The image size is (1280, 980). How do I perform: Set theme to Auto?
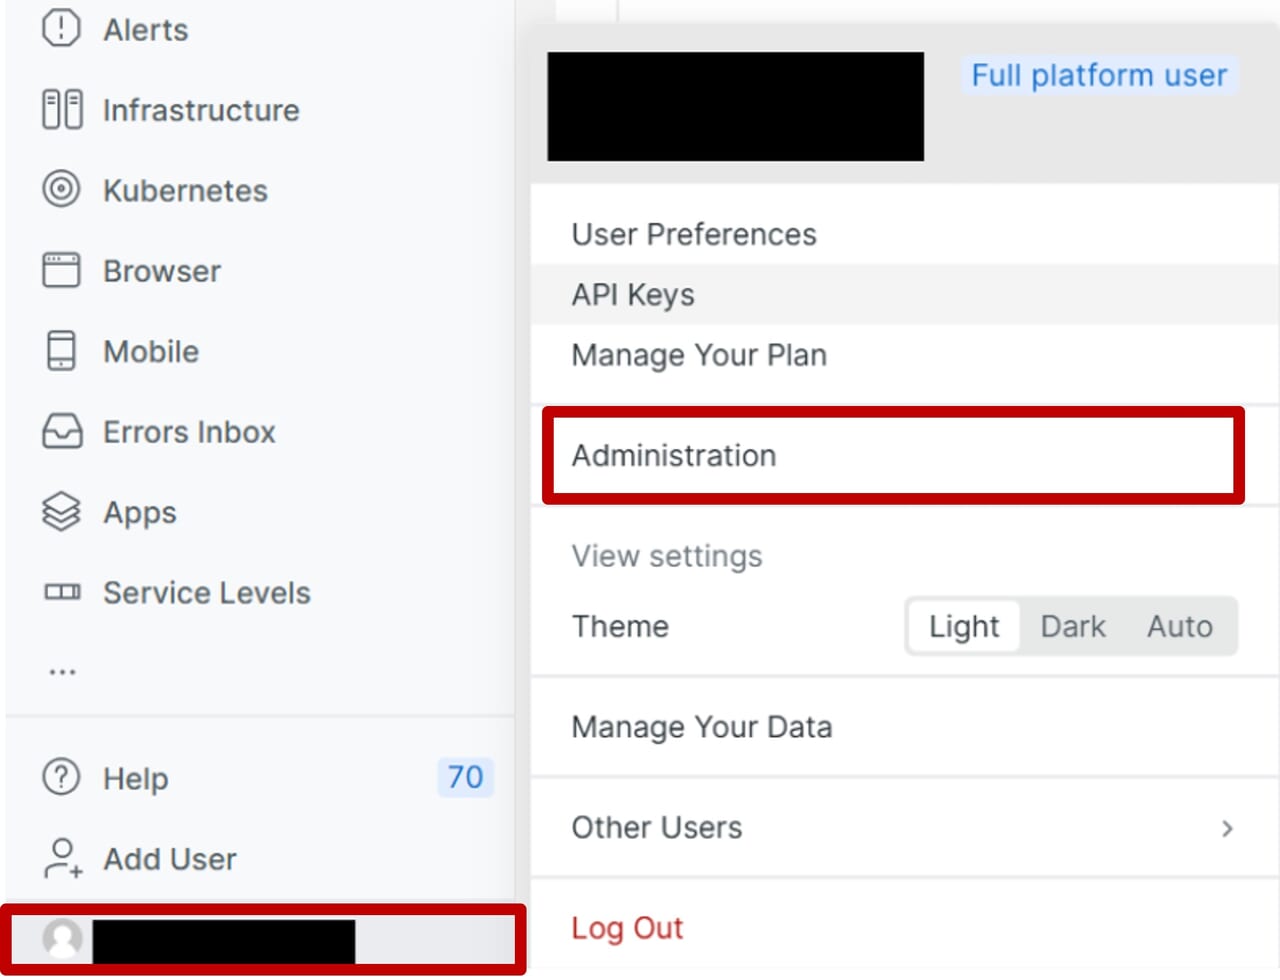coord(1180,626)
